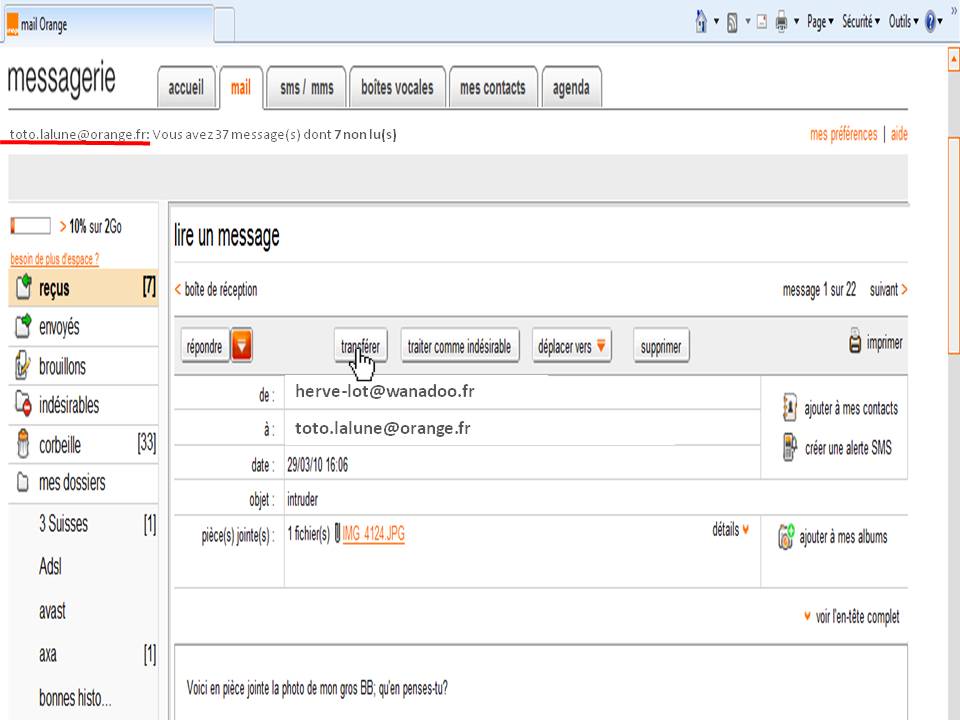
Task: Open the browser Sécurité menu
Action: (861, 22)
